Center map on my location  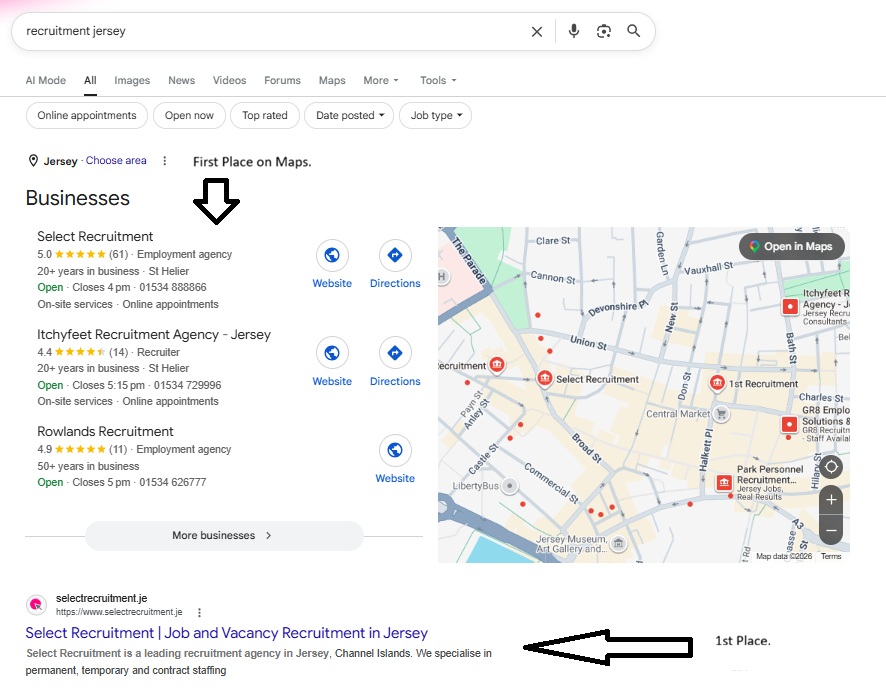(x=831, y=467)
